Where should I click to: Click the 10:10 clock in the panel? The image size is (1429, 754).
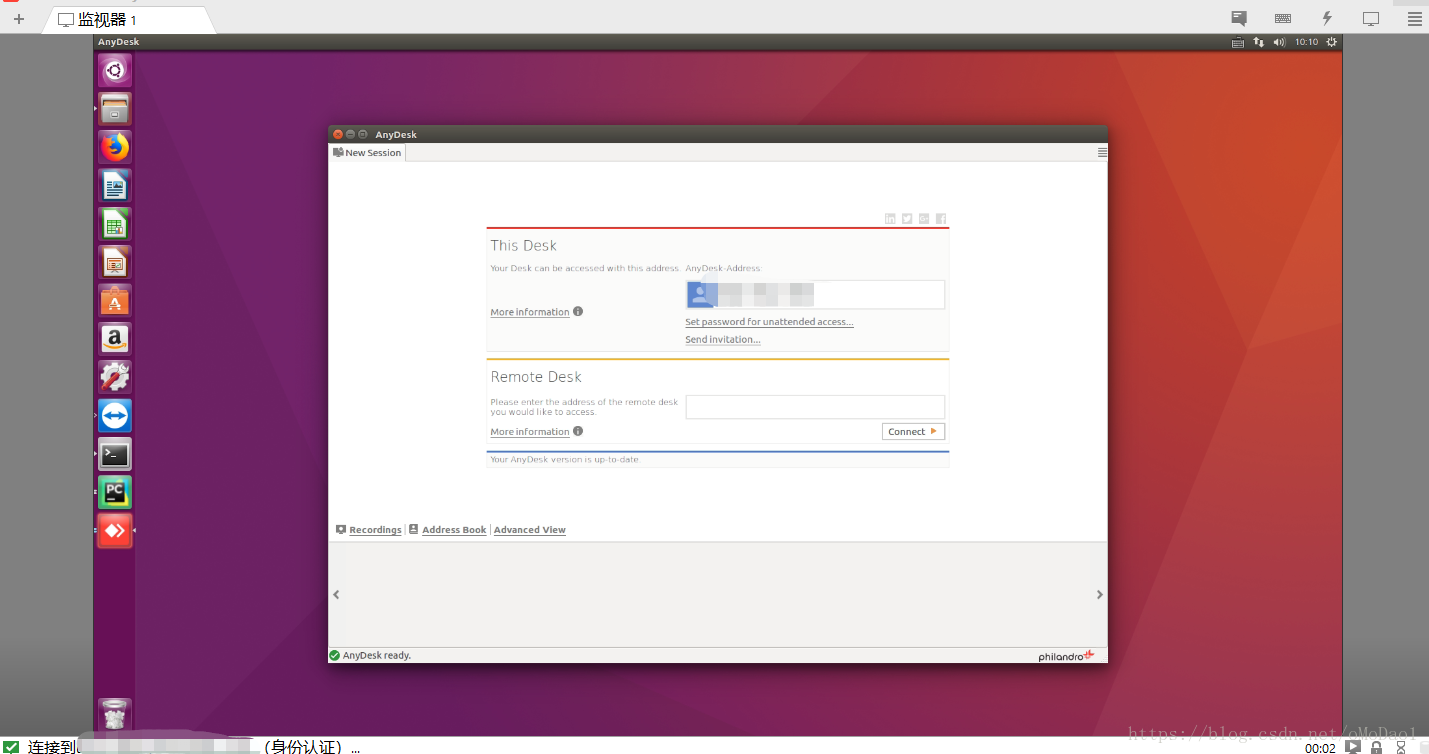coord(1306,42)
